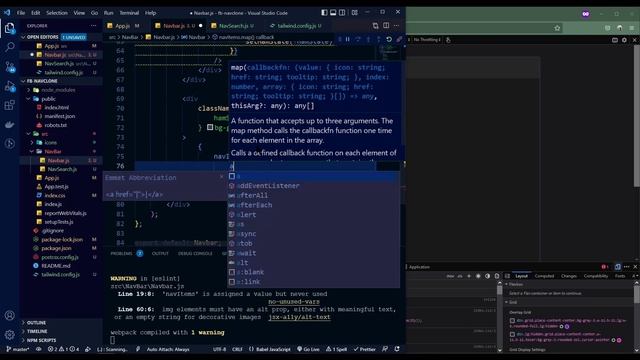Click purple color swatch of first grid div
Viewport: 640px width, 360px height.
[567, 326]
